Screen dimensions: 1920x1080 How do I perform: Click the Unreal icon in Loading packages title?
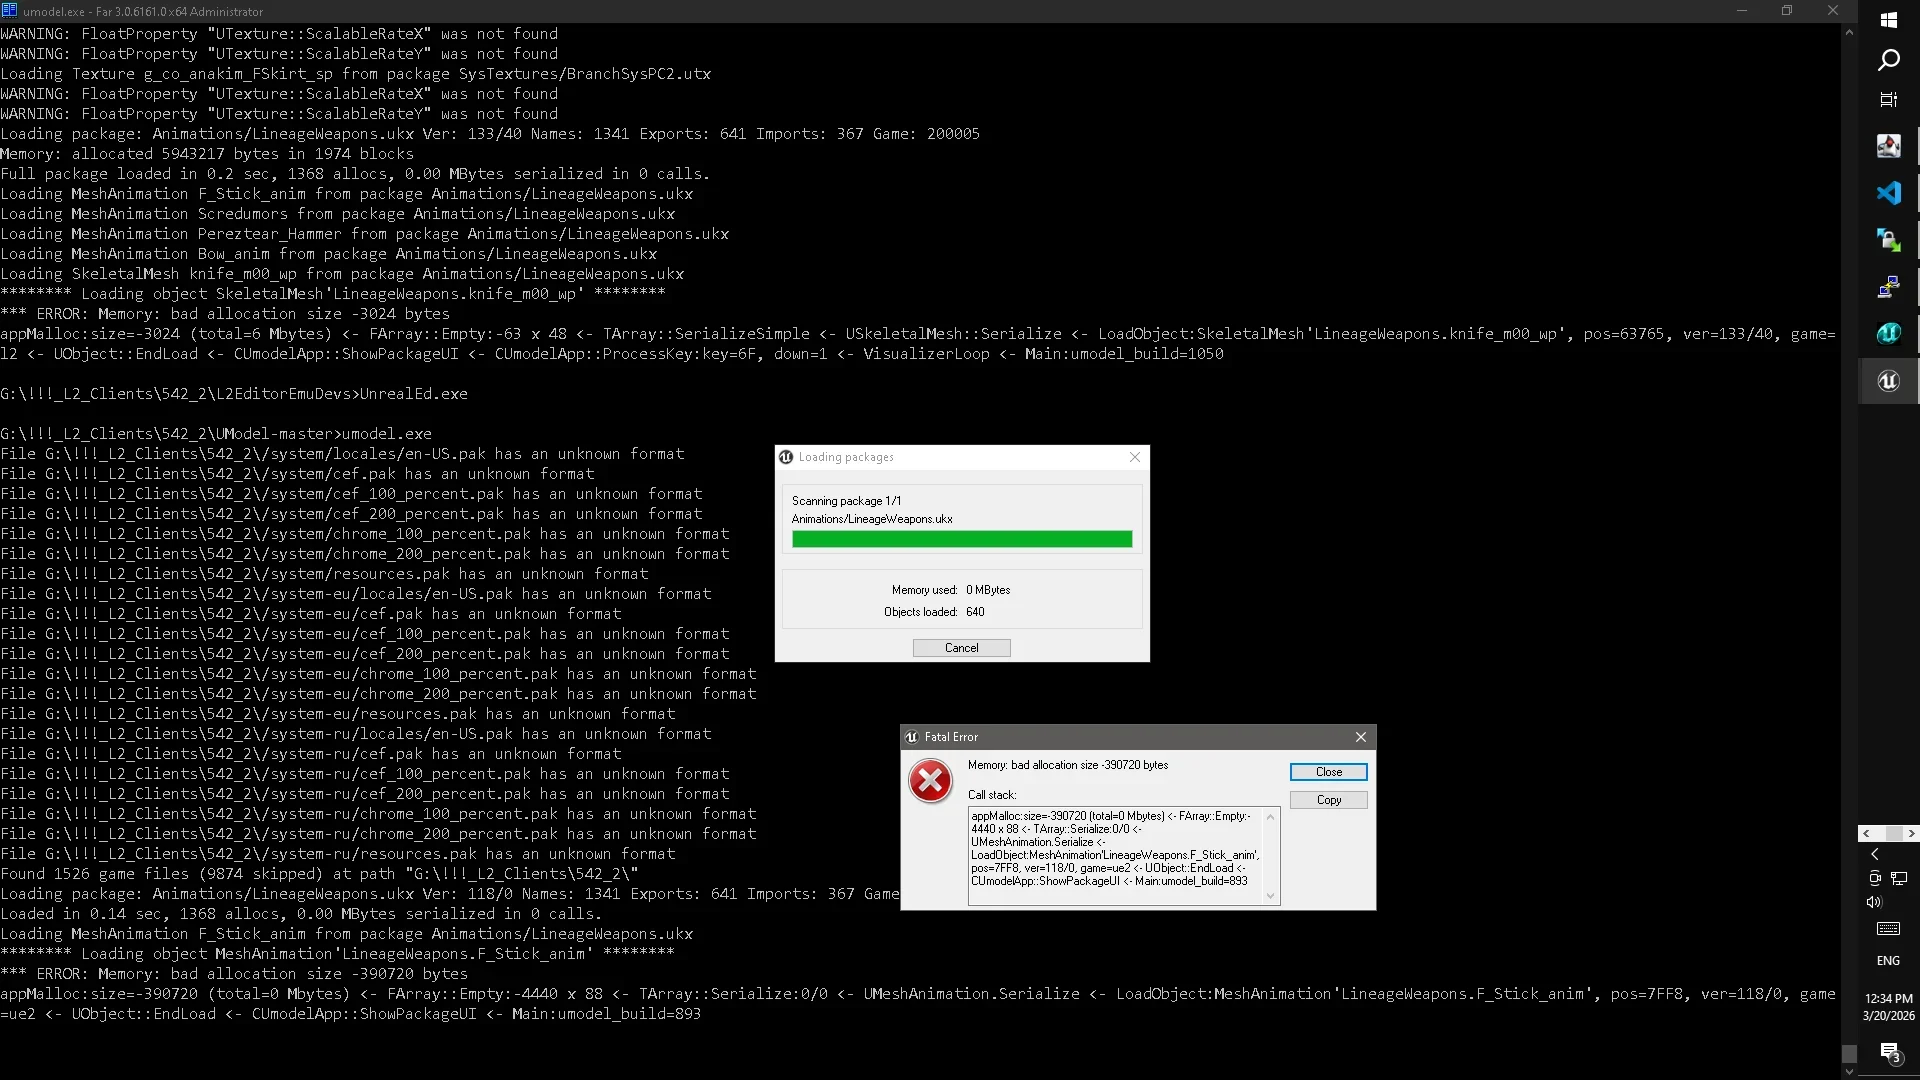point(786,457)
